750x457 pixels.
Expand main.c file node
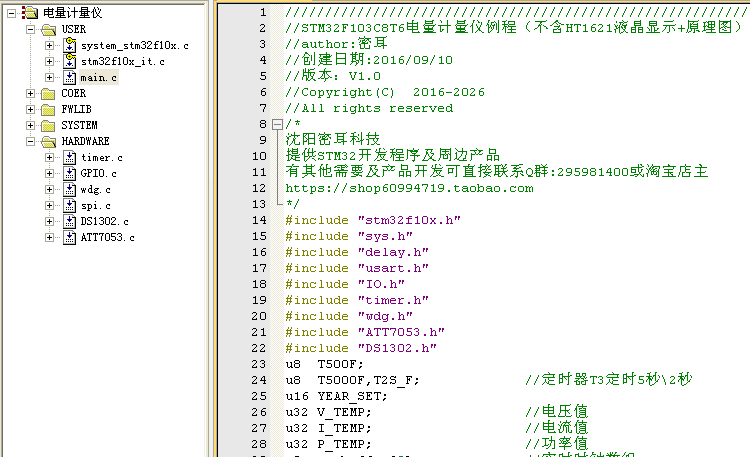coord(49,77)
